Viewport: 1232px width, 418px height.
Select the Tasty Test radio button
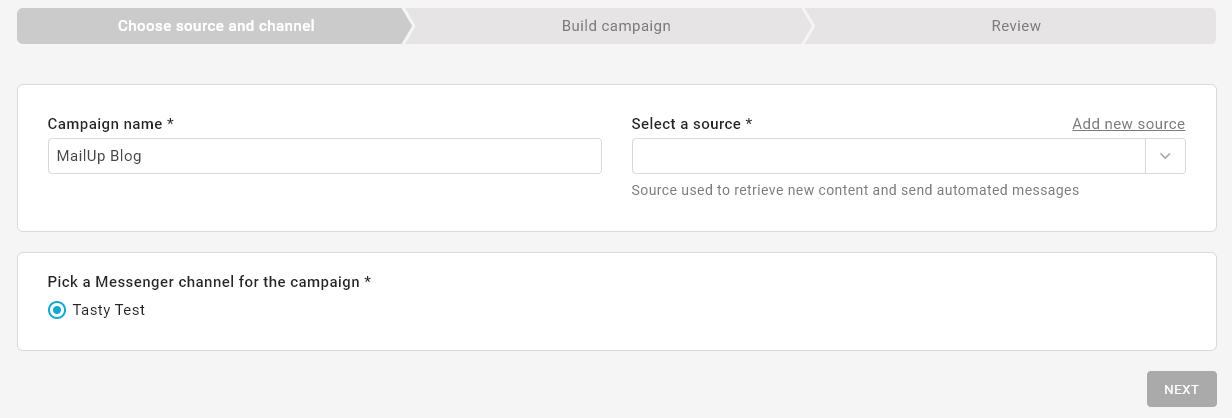[x=57, y=310]
